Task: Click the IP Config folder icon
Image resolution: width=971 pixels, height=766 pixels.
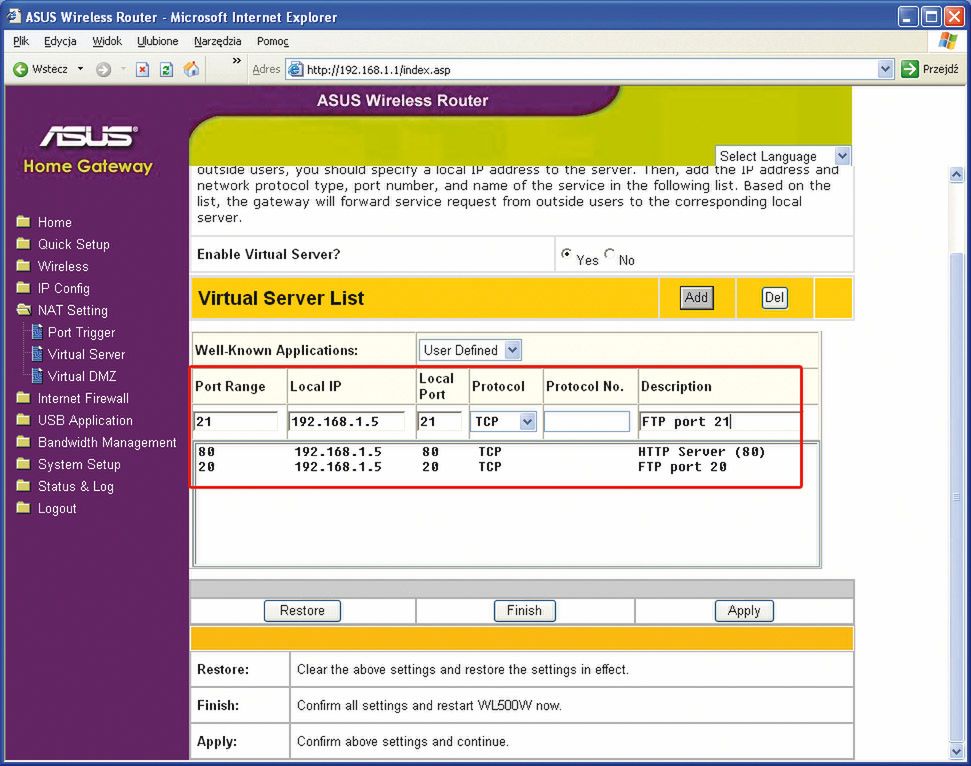Action: click(24, 287)
